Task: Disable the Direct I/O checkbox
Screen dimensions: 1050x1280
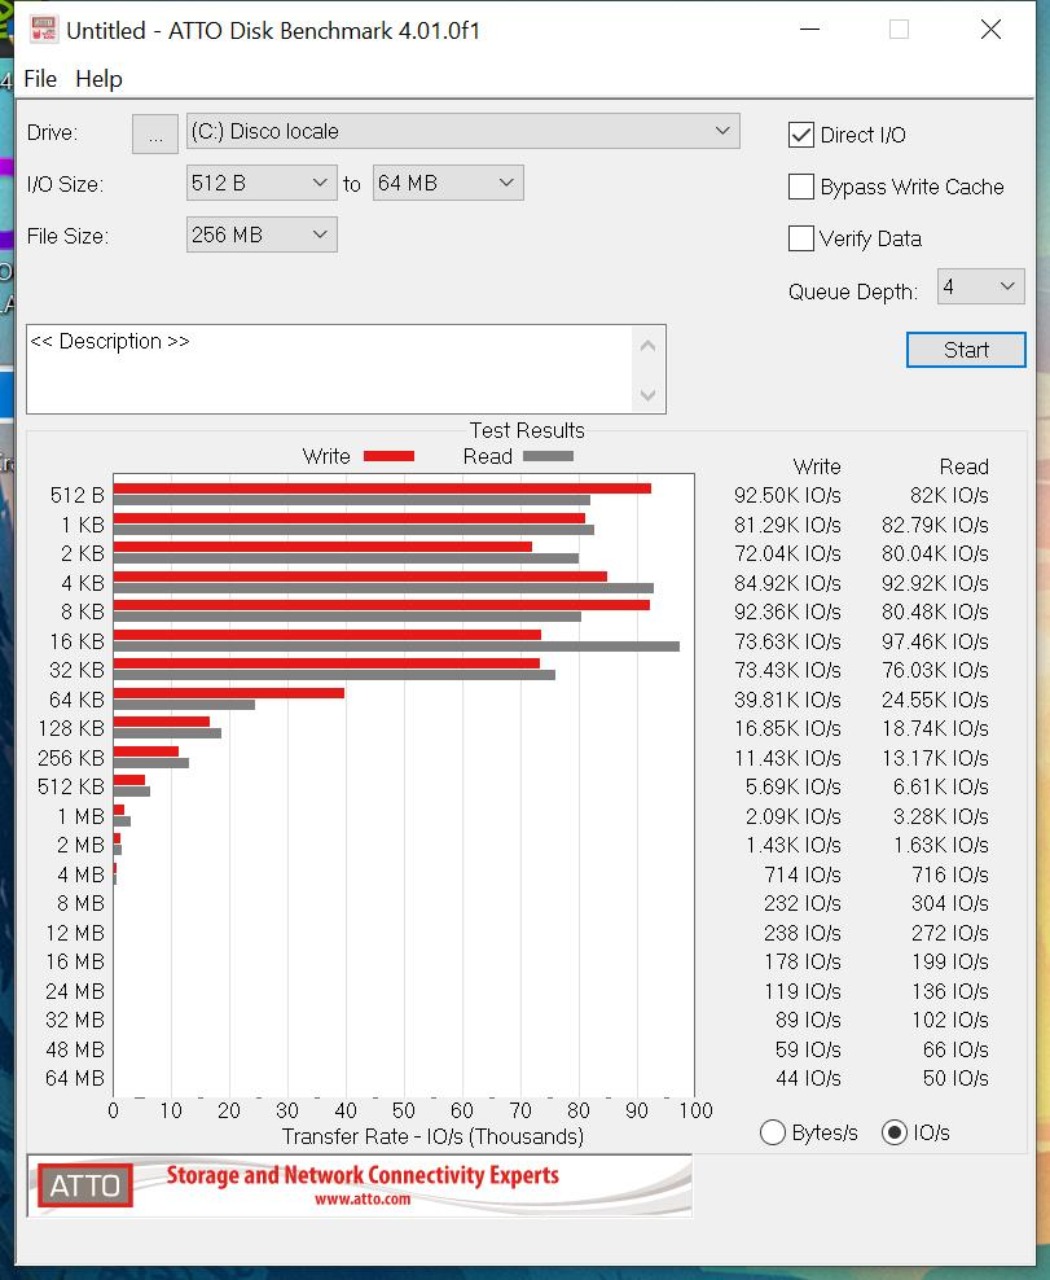Action: (801, 135)
